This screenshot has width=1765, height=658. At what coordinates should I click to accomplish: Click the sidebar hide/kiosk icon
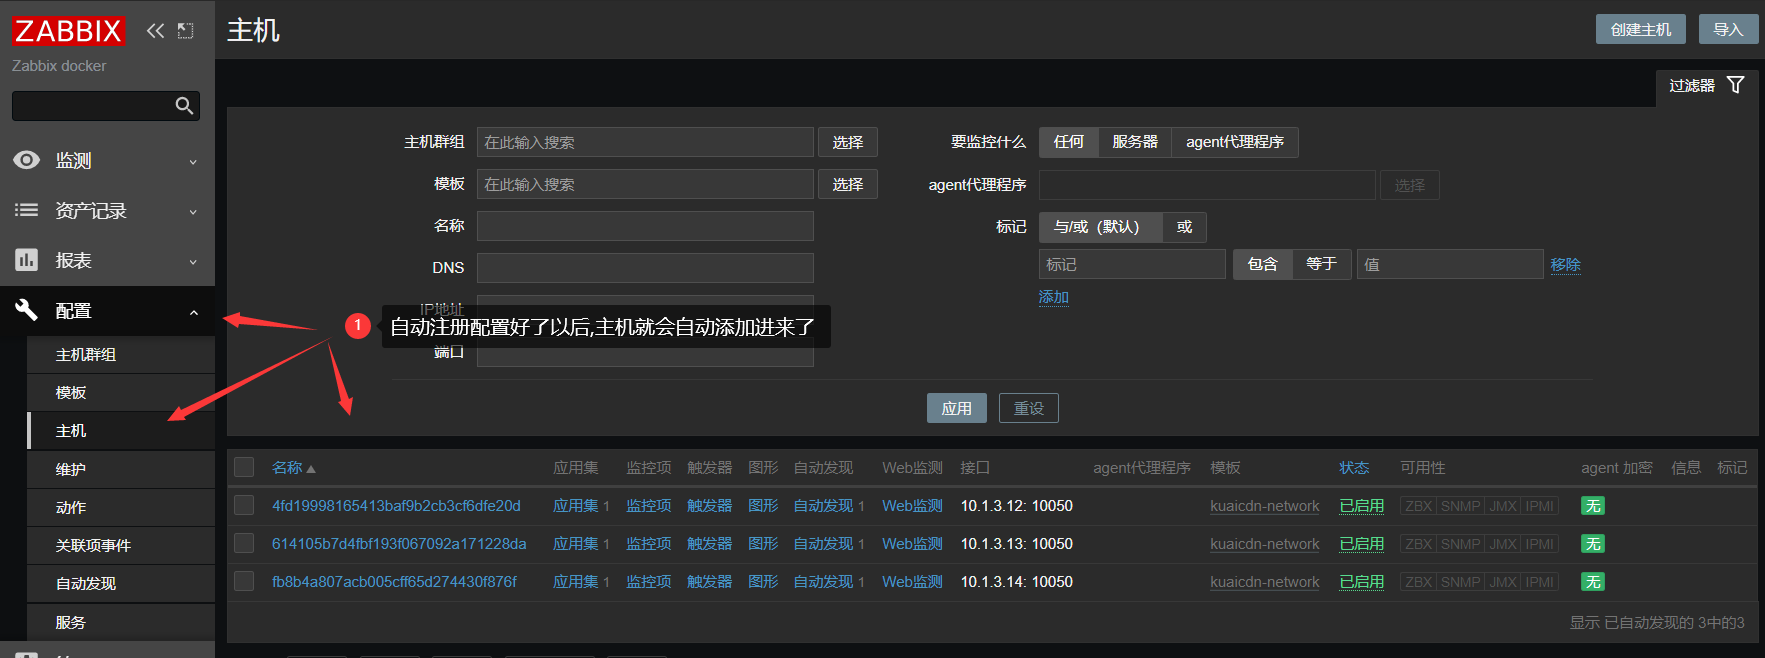(x=185, y=31)
